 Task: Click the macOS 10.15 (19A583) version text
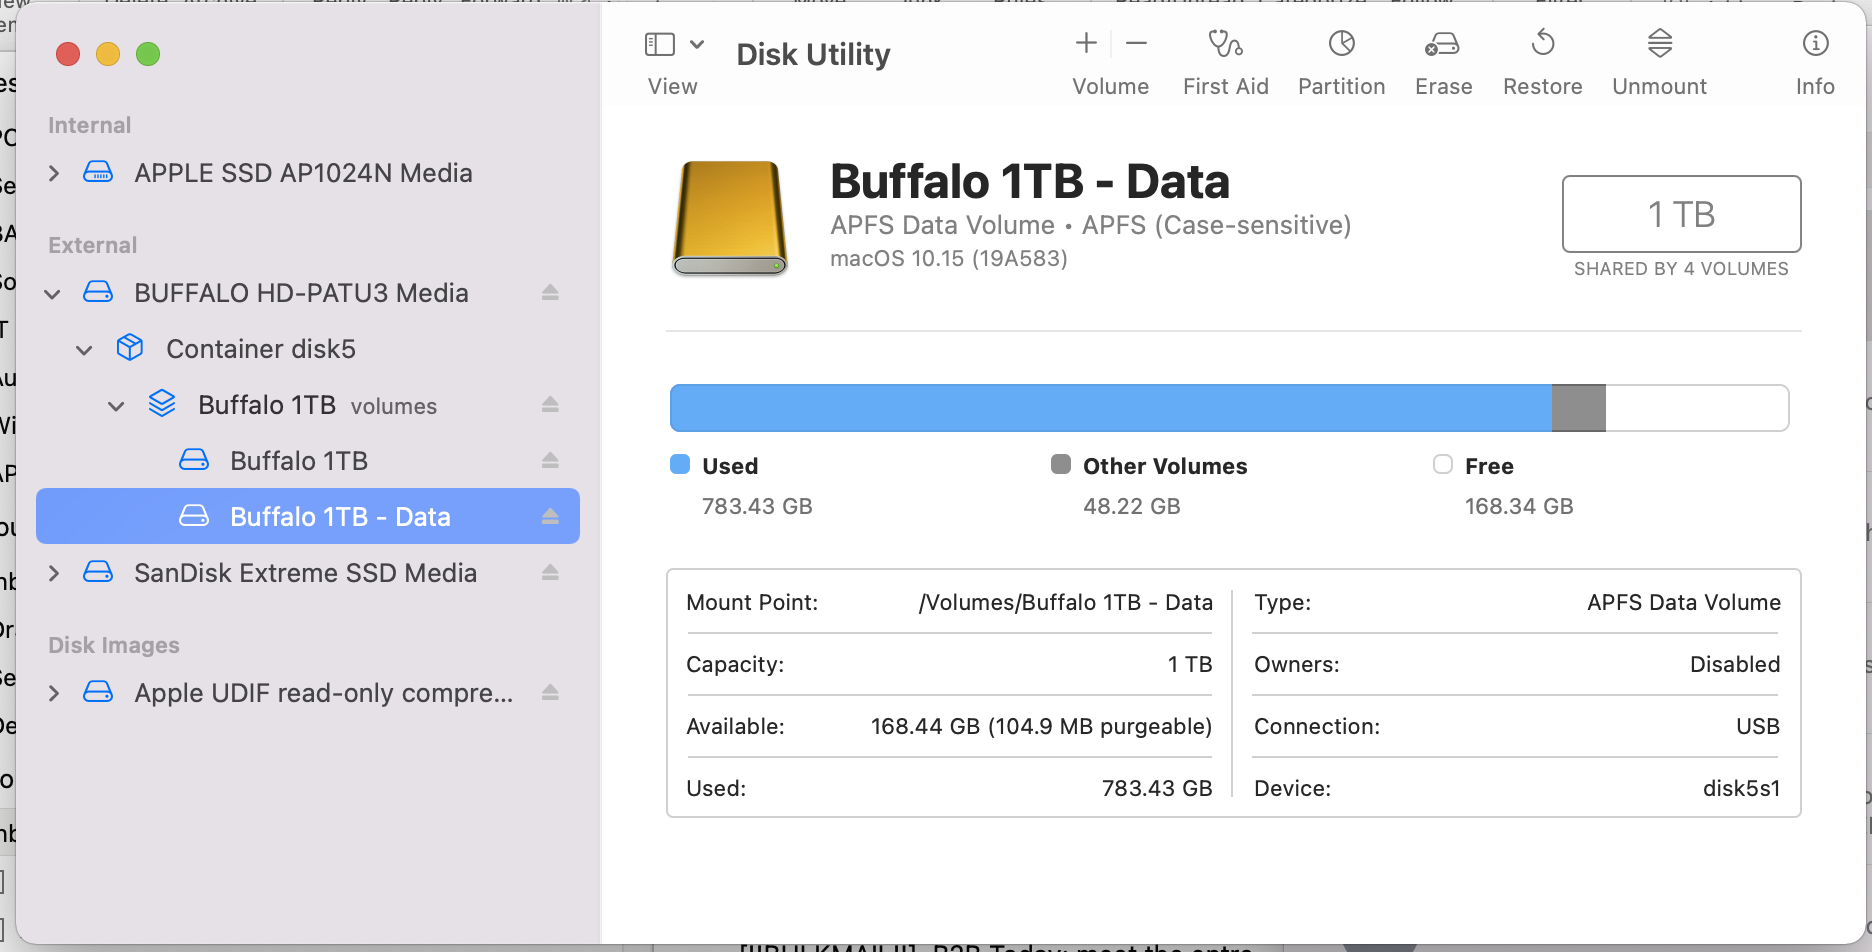(949, 258)
